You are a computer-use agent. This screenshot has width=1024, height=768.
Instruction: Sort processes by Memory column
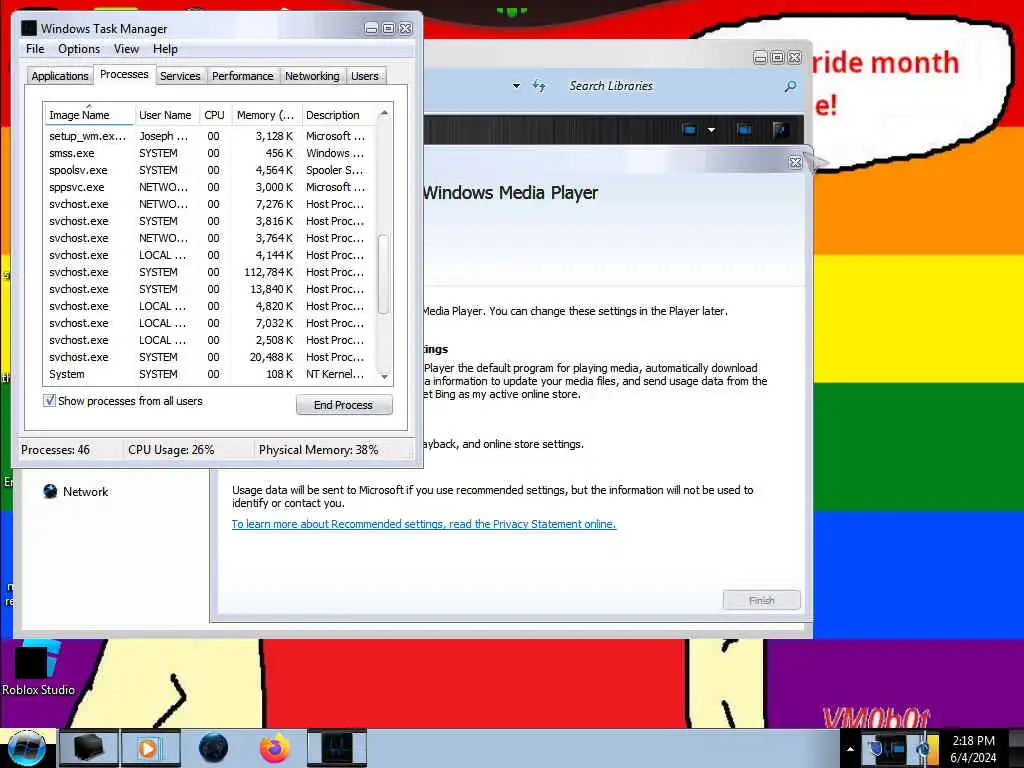click(265, 114)
